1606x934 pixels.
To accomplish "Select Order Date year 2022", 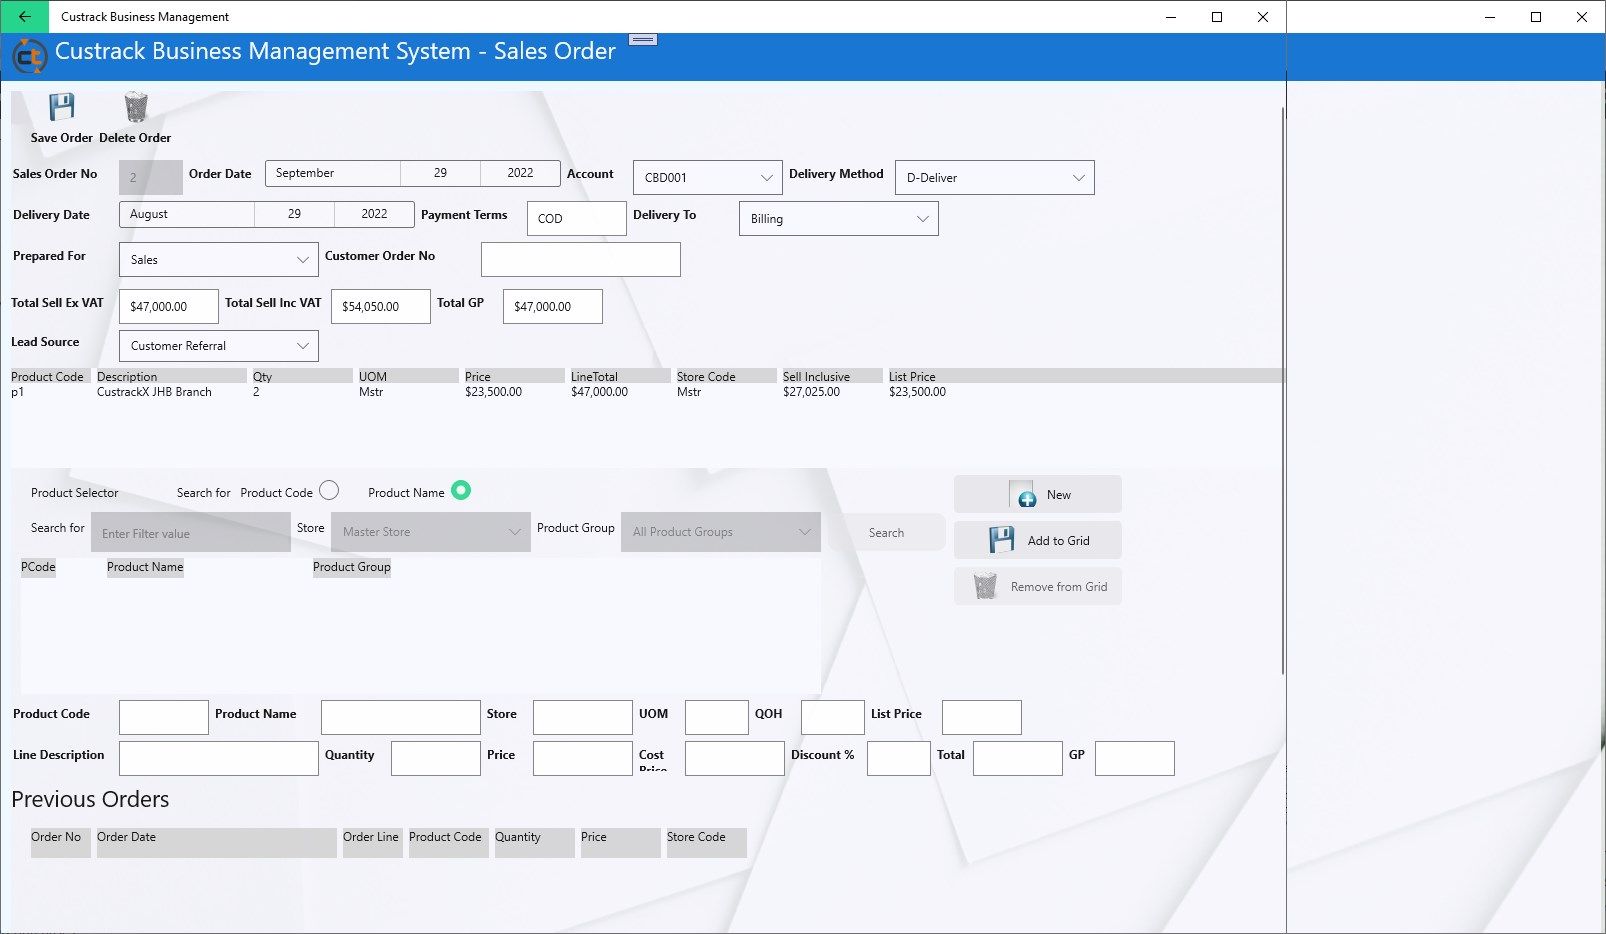I will 520,173.
